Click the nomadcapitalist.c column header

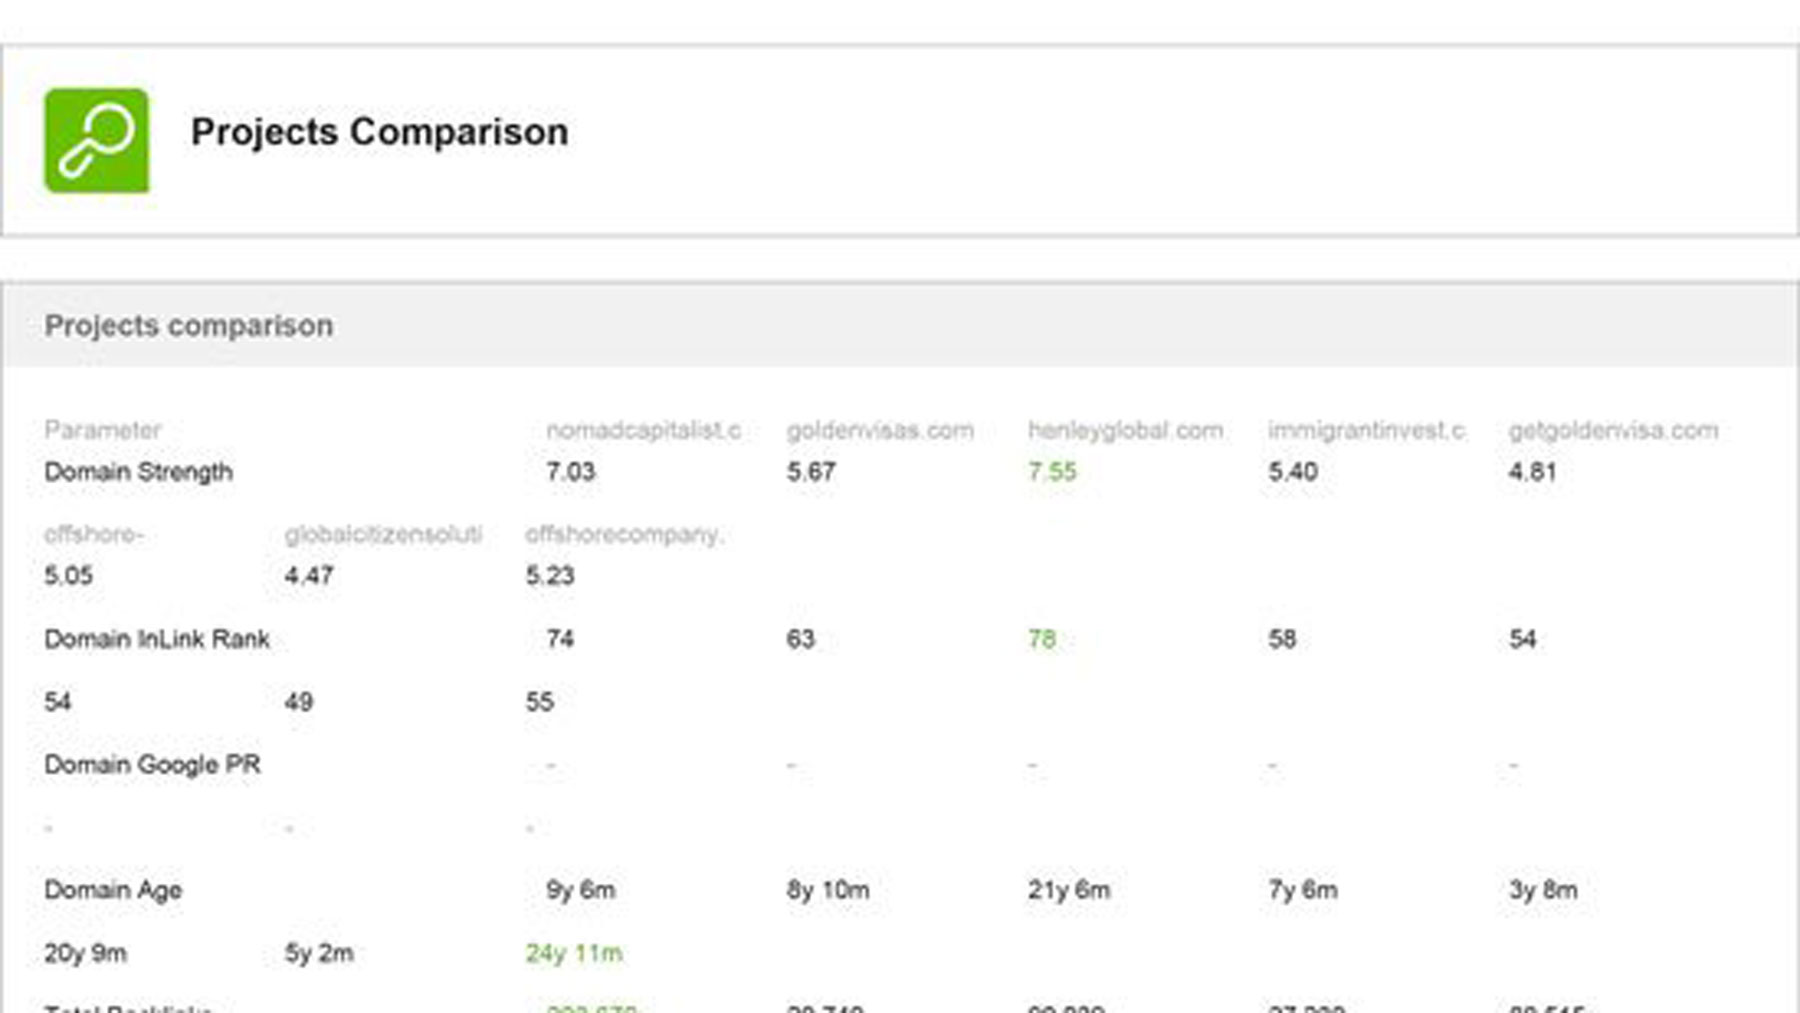643,431
